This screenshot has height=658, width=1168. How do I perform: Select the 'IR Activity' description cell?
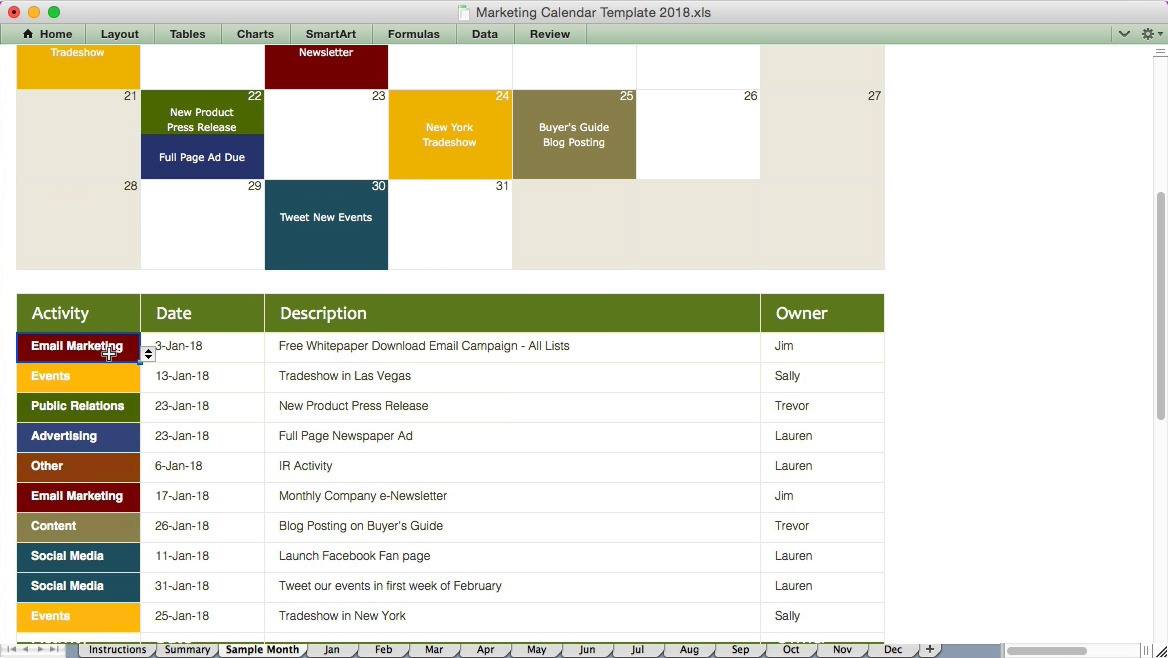coord(512,466)
